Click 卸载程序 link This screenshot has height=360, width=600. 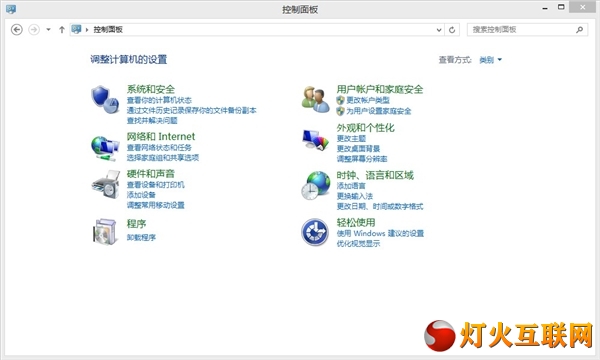tap(141, 237)
